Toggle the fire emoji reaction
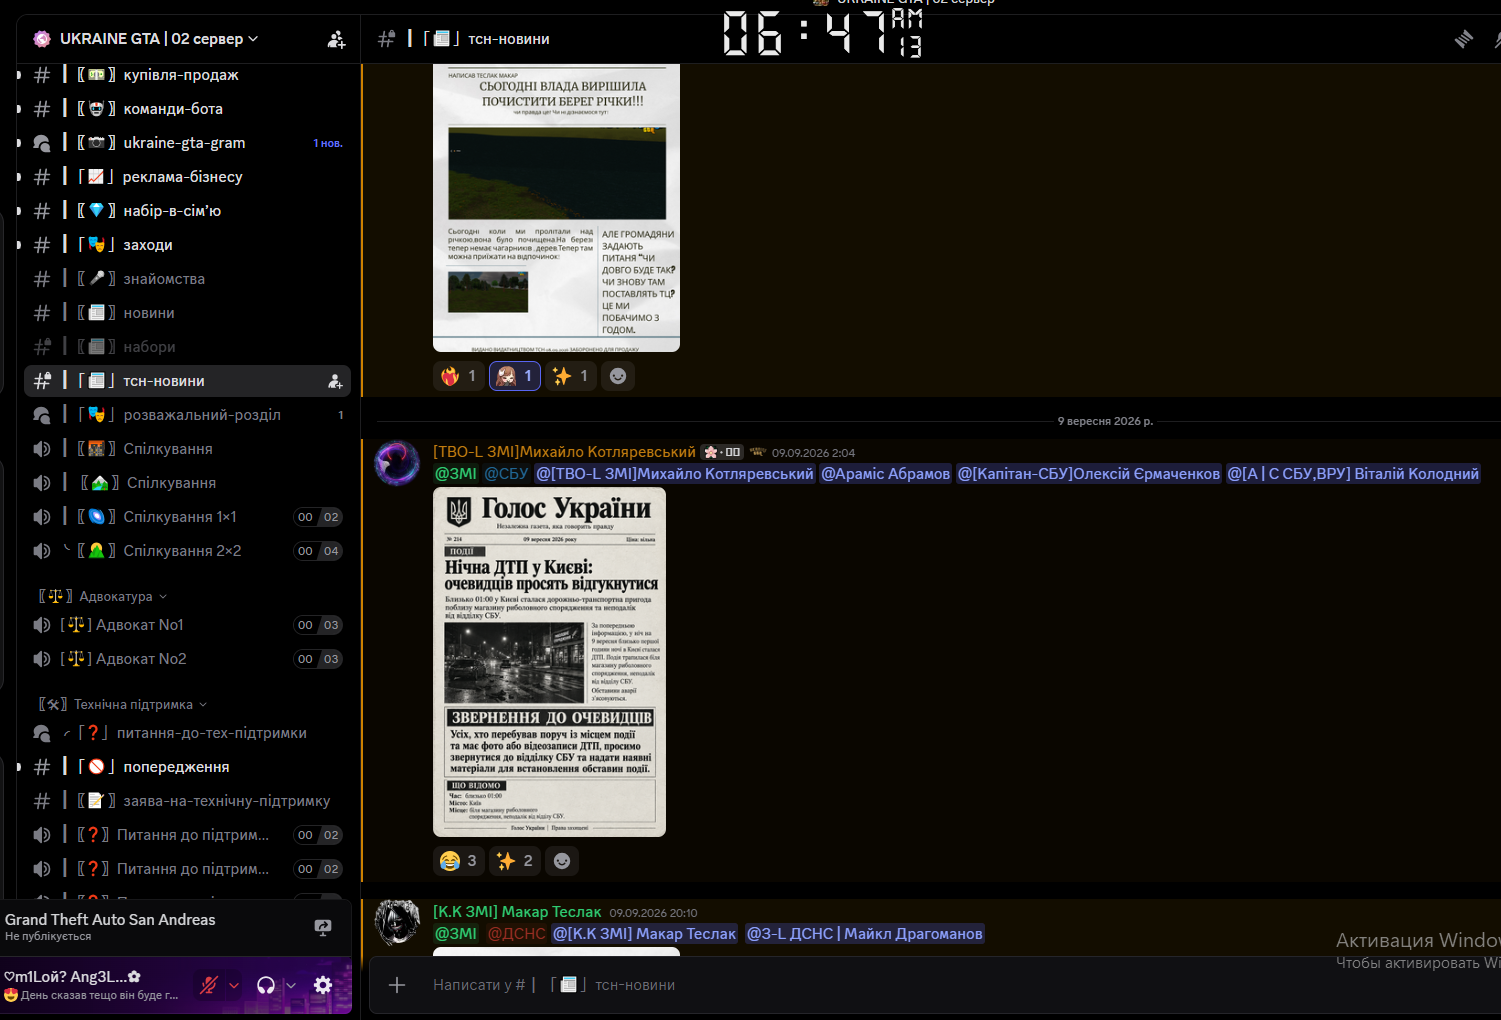This screenshot has width=1501, height=1020. click(x=460, y=376)
